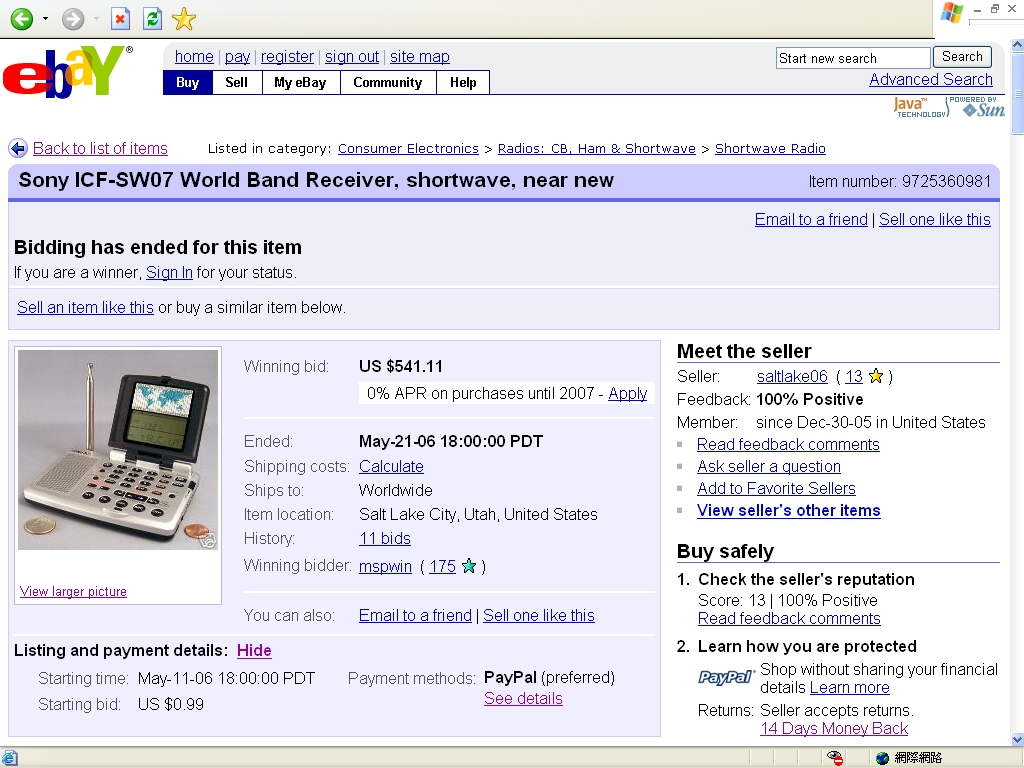
Task: Click the Search button
Action: (x=961, y=57)
